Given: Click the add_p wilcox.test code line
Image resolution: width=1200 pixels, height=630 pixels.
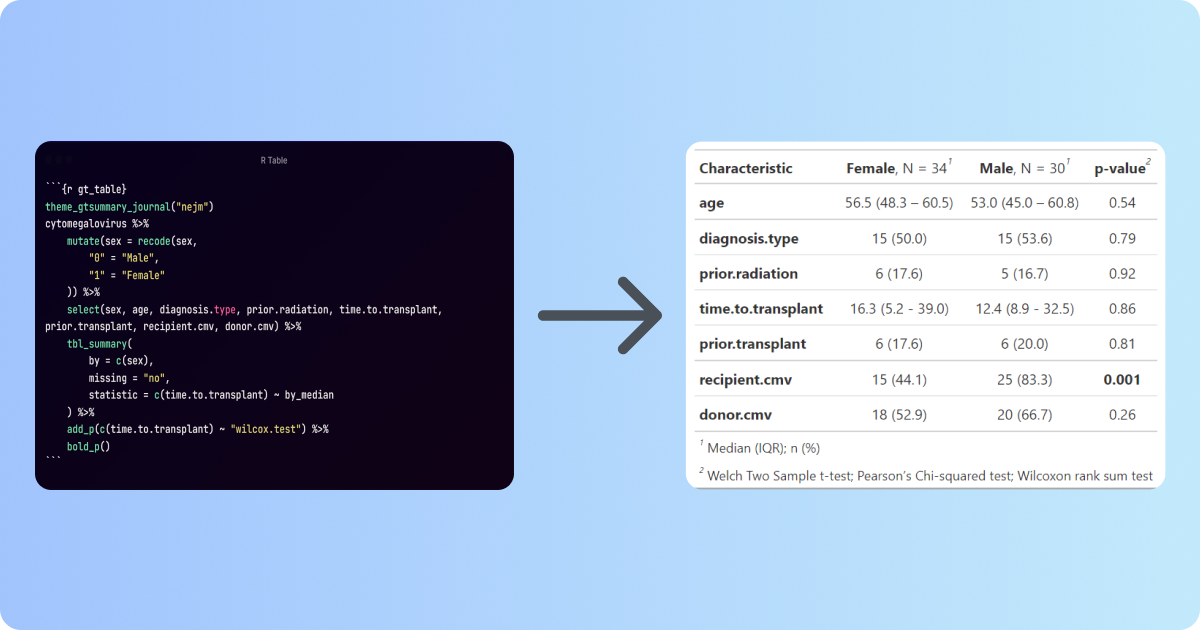Looking at the screenshot, I should (197, 429).
